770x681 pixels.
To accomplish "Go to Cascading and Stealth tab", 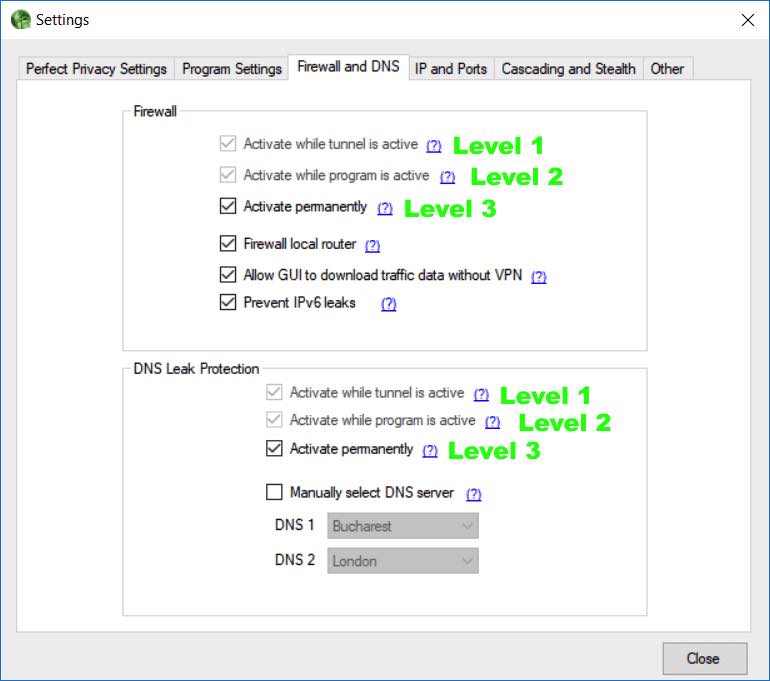I will (568, 69).
